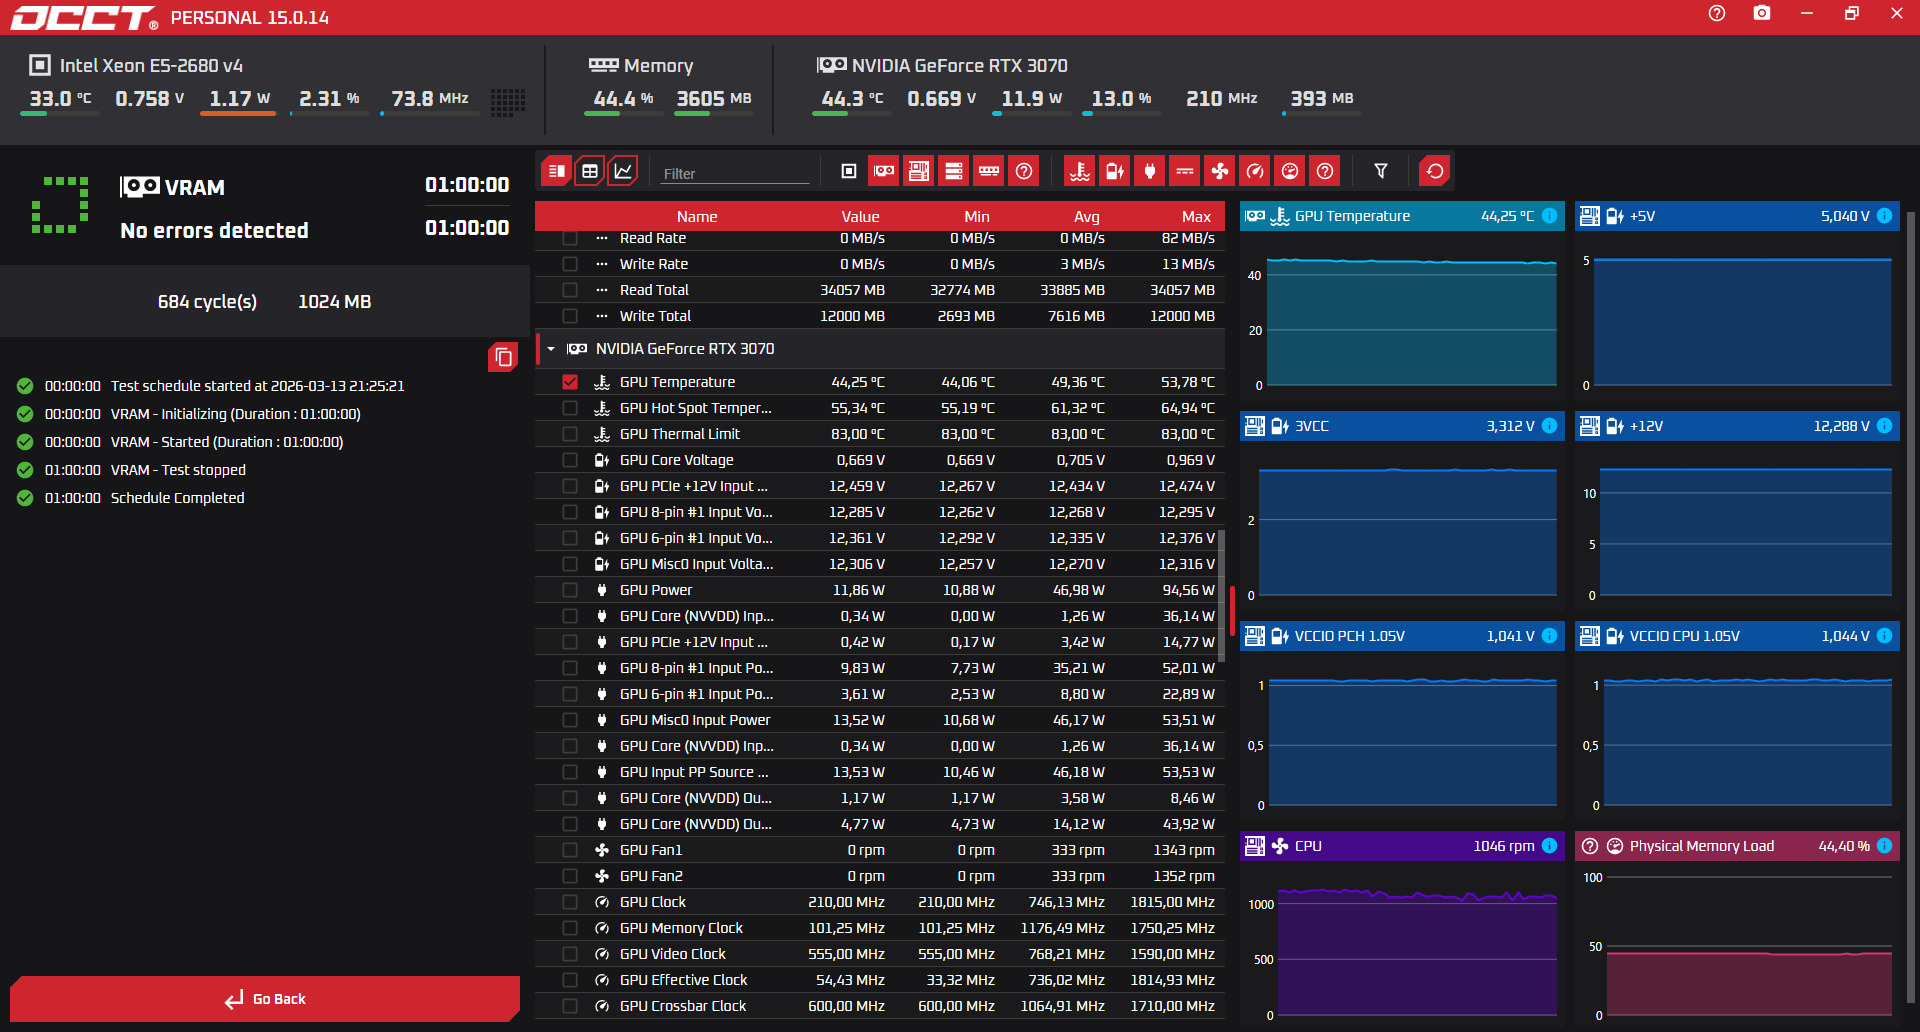
Task: Toggle voltage sensor type filter
Action: [1115, 171]
